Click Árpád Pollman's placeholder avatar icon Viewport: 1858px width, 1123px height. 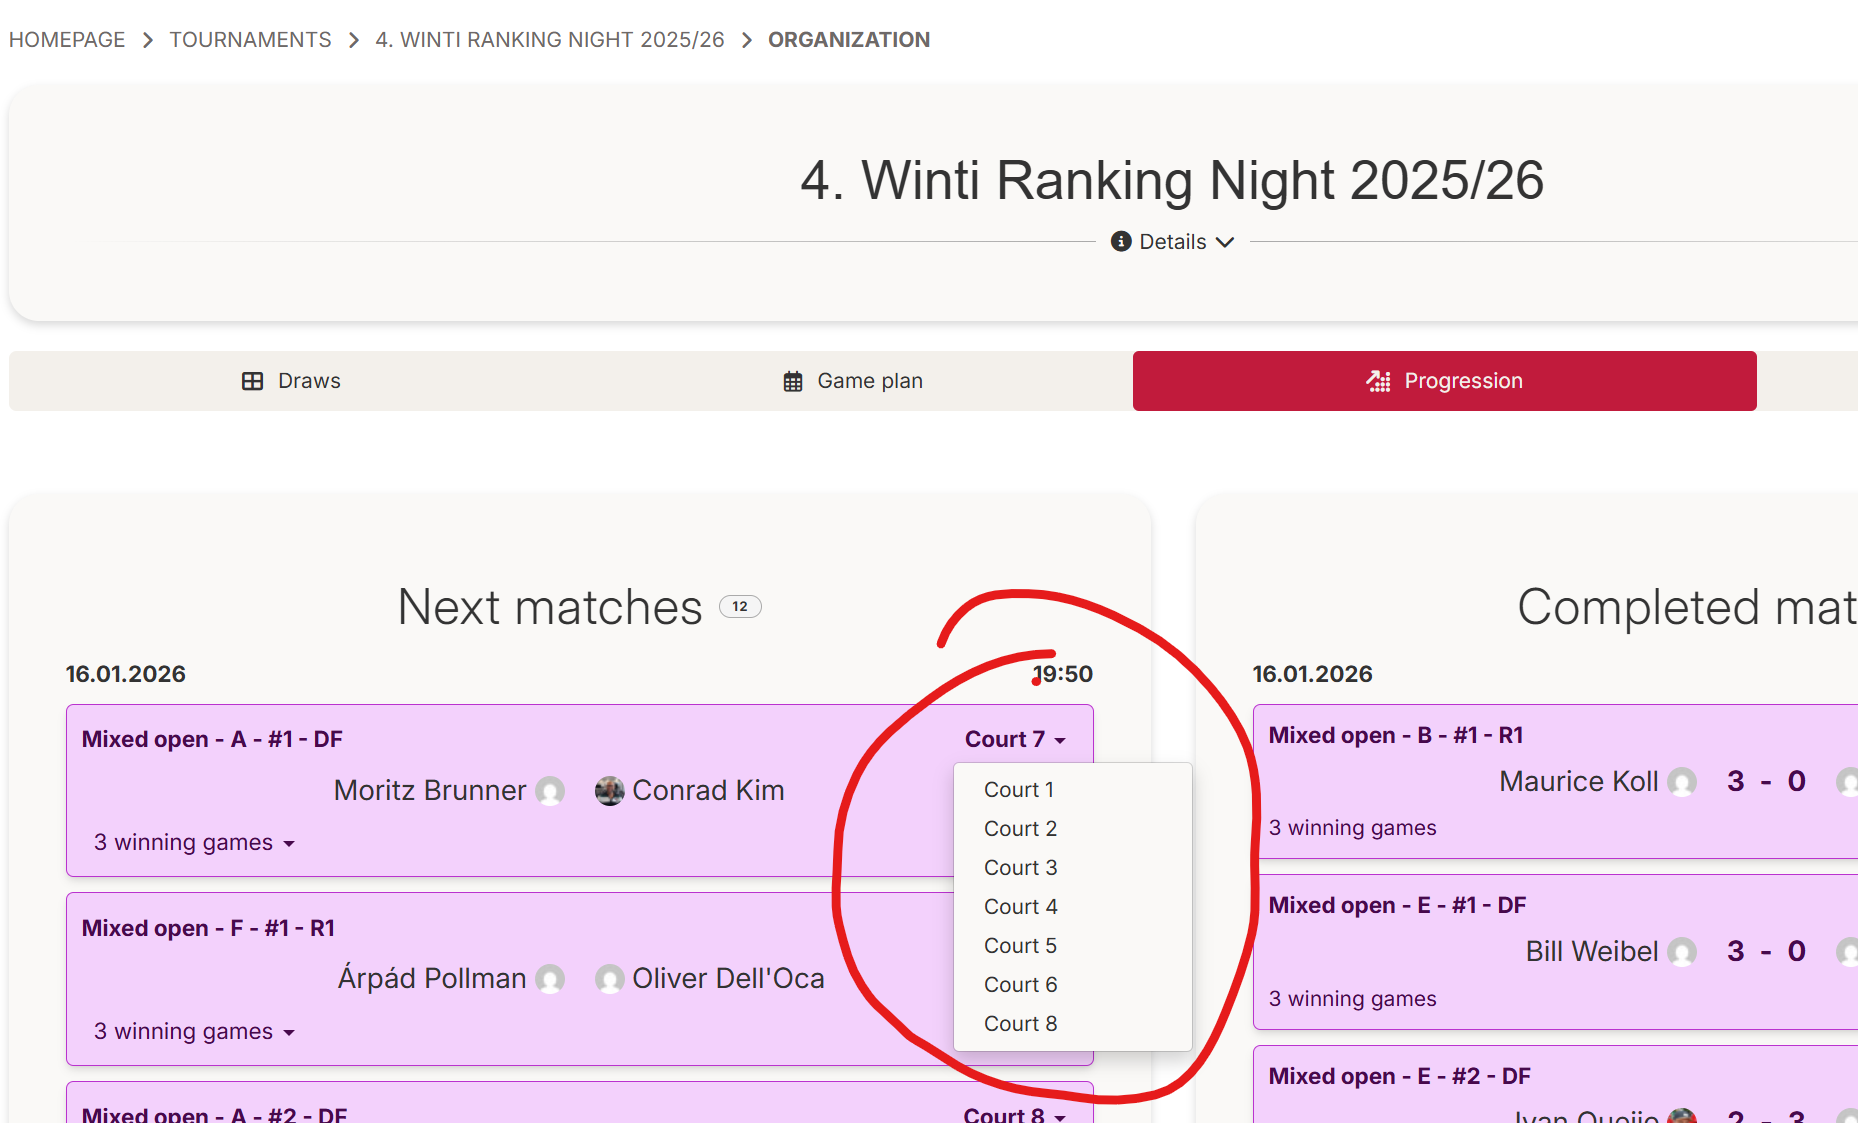(x=550, y=979)
